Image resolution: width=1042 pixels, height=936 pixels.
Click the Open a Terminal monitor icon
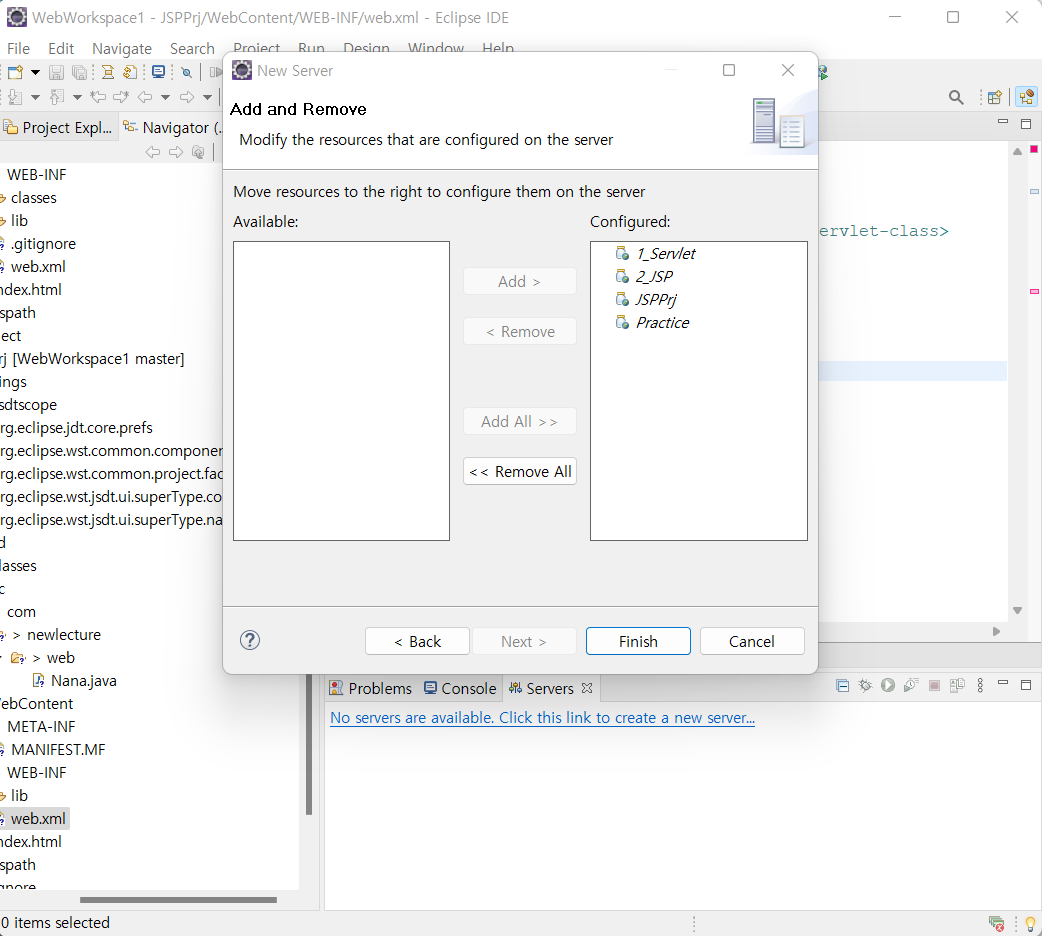coord(158,72)
